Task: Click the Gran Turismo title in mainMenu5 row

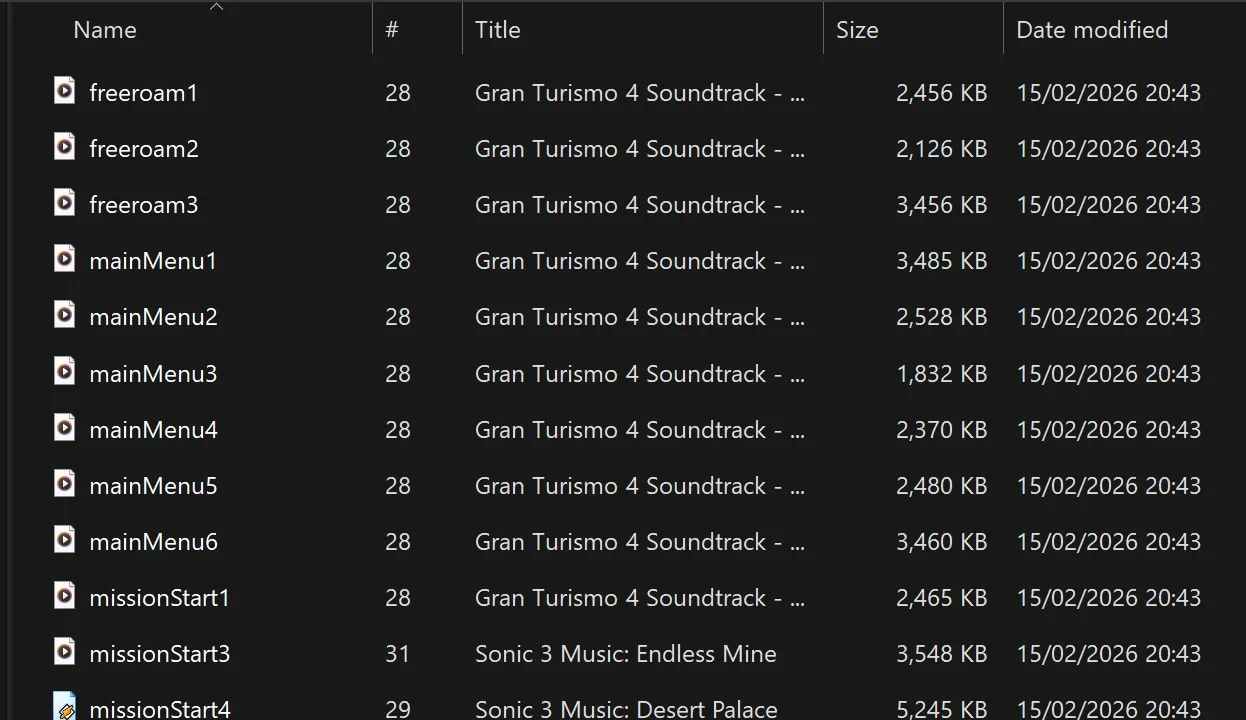Action: click(640, 486)
